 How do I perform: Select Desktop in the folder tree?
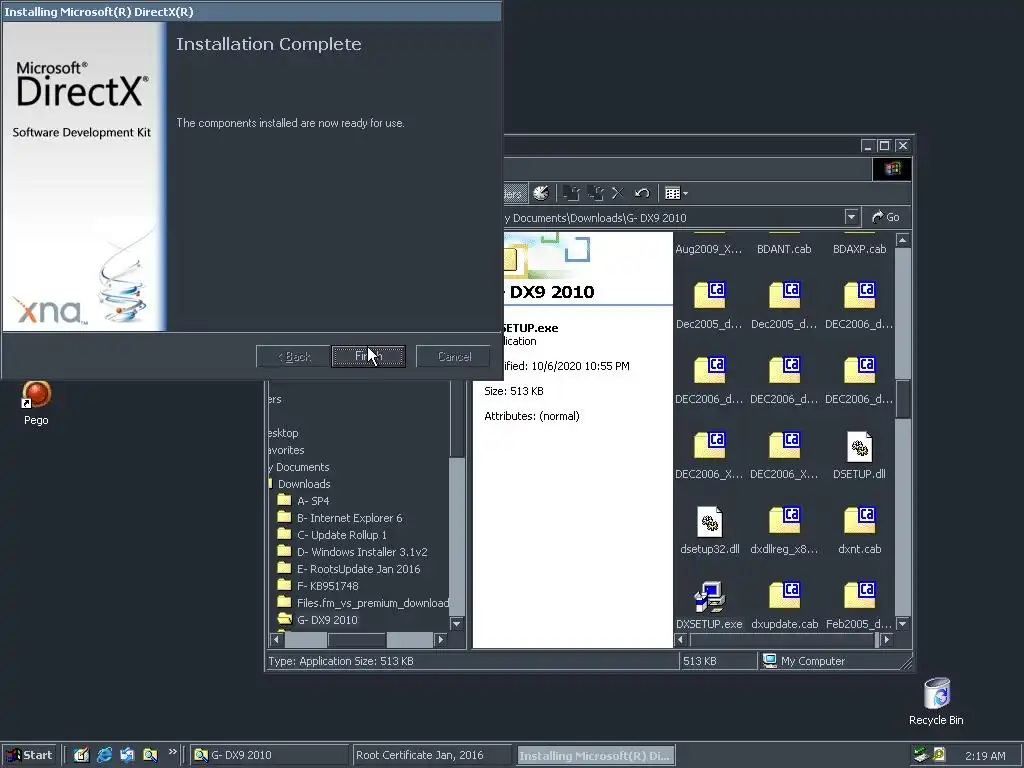(x=283, y=433)
